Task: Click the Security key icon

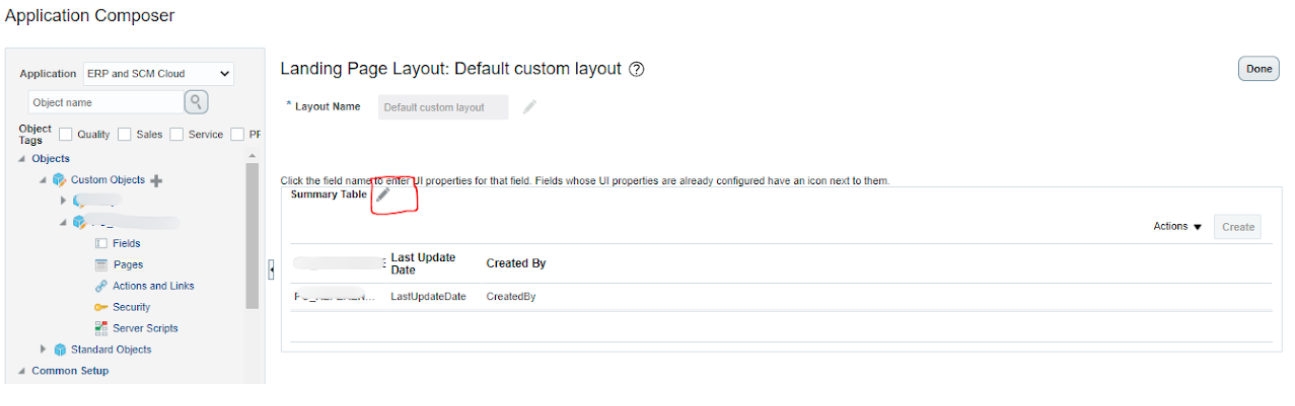Action: click(101, 307)
